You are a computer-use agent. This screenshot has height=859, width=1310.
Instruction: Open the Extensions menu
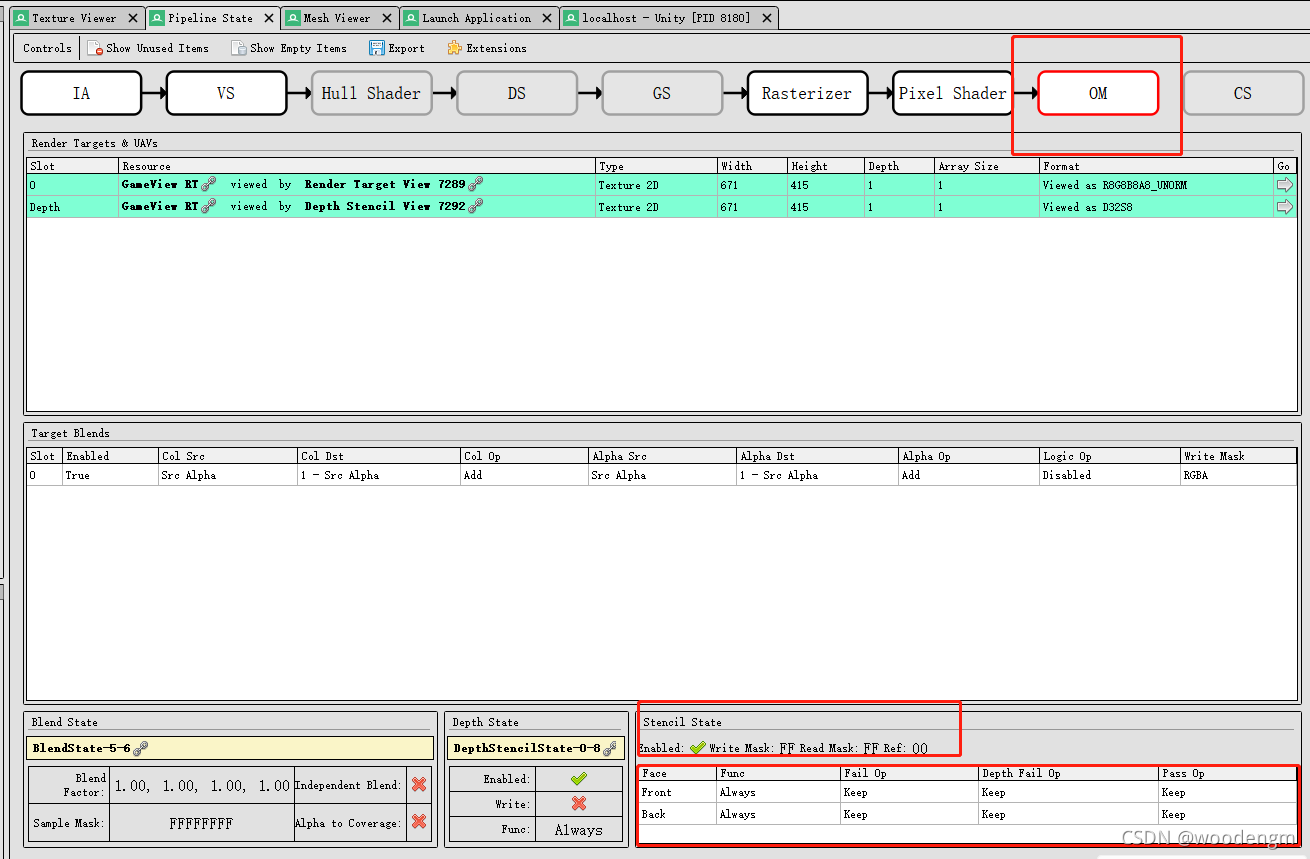487,48
